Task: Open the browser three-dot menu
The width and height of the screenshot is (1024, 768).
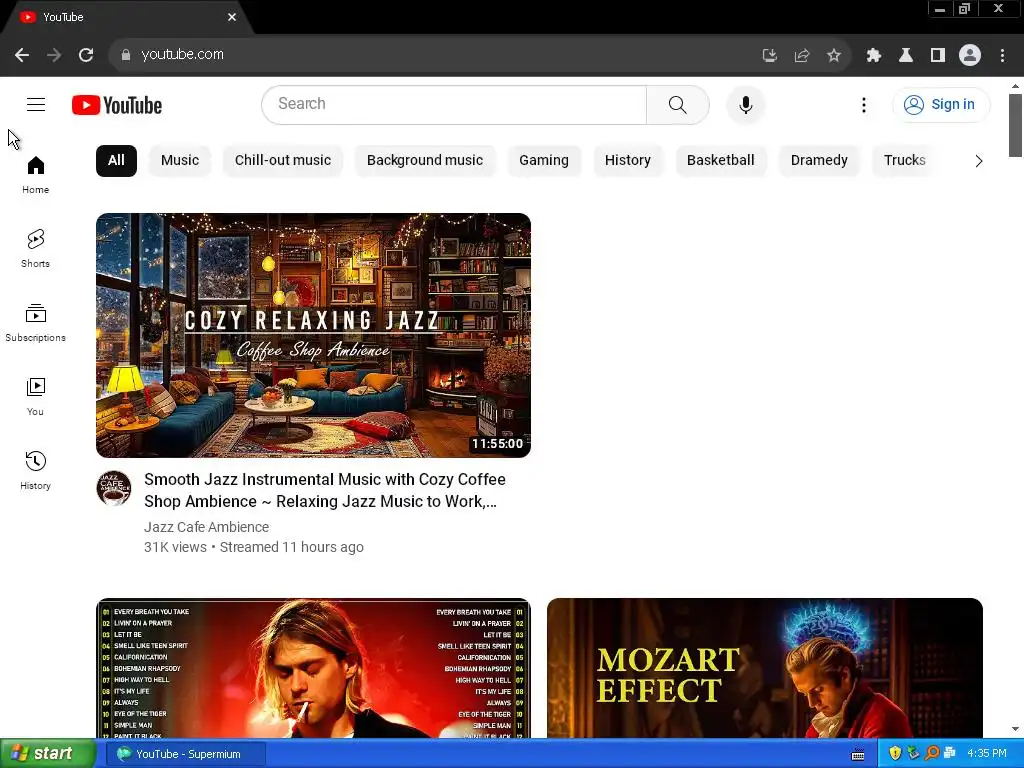Action: (1002, 56)
